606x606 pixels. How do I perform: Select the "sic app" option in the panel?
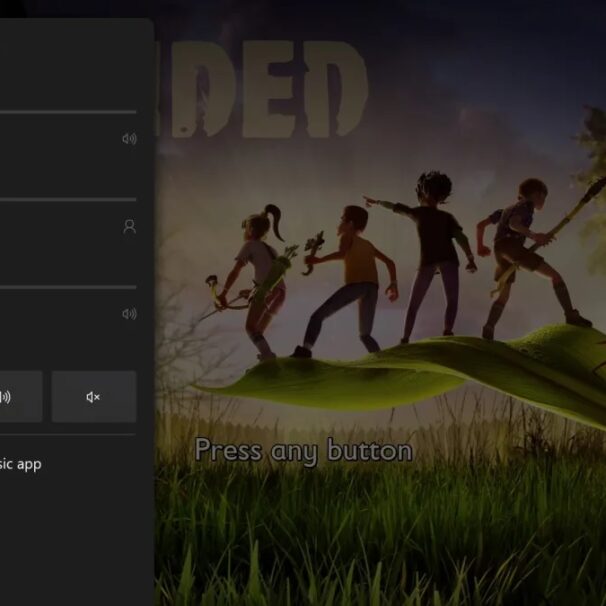pos(20,464)
